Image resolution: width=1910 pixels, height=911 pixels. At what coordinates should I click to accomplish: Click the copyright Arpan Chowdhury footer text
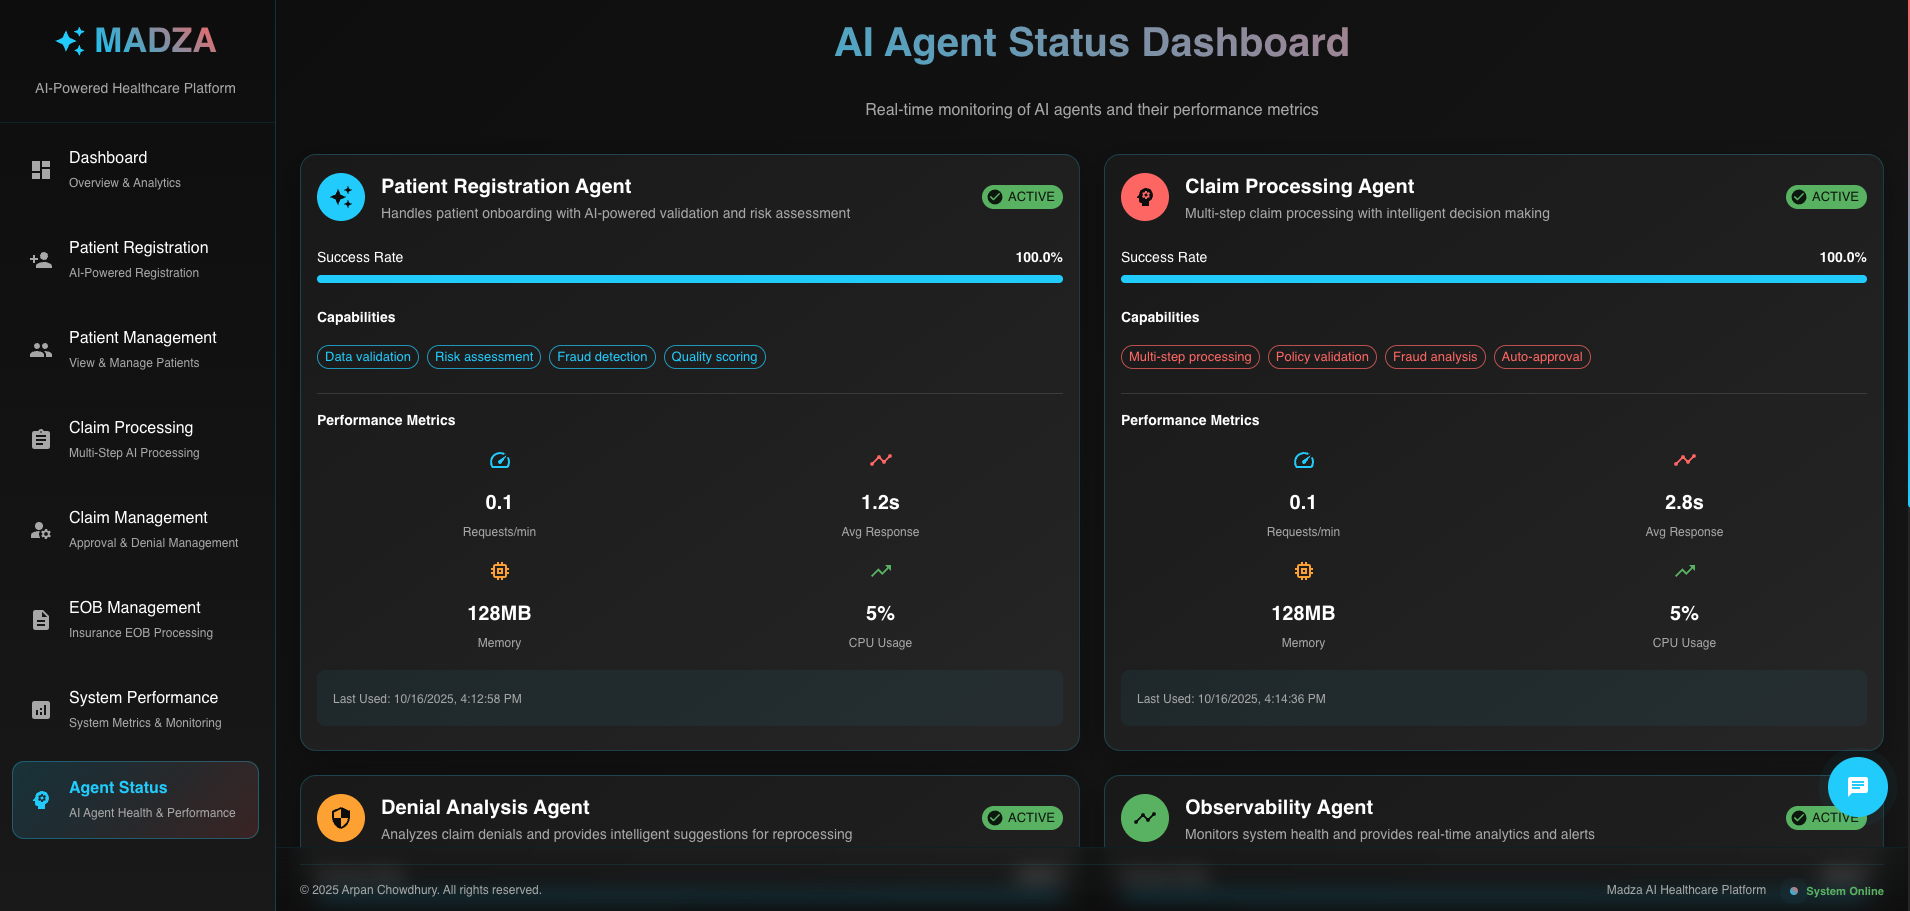pyautogui.click(x=421, y=890)
